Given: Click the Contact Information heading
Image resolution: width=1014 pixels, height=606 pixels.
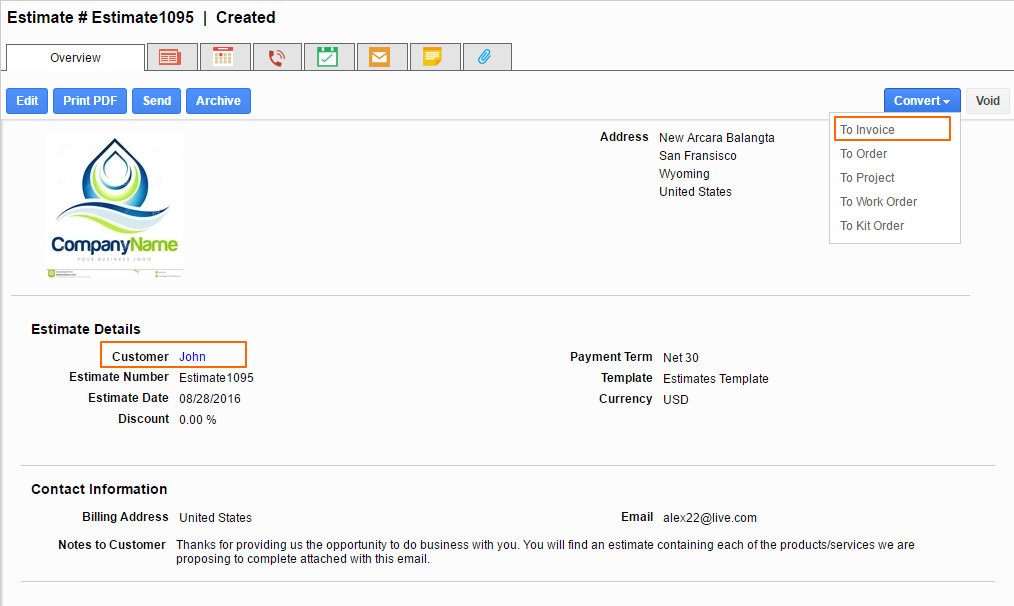Looking at the screenshot, I should pyautogui.click(x=99, y=490).
